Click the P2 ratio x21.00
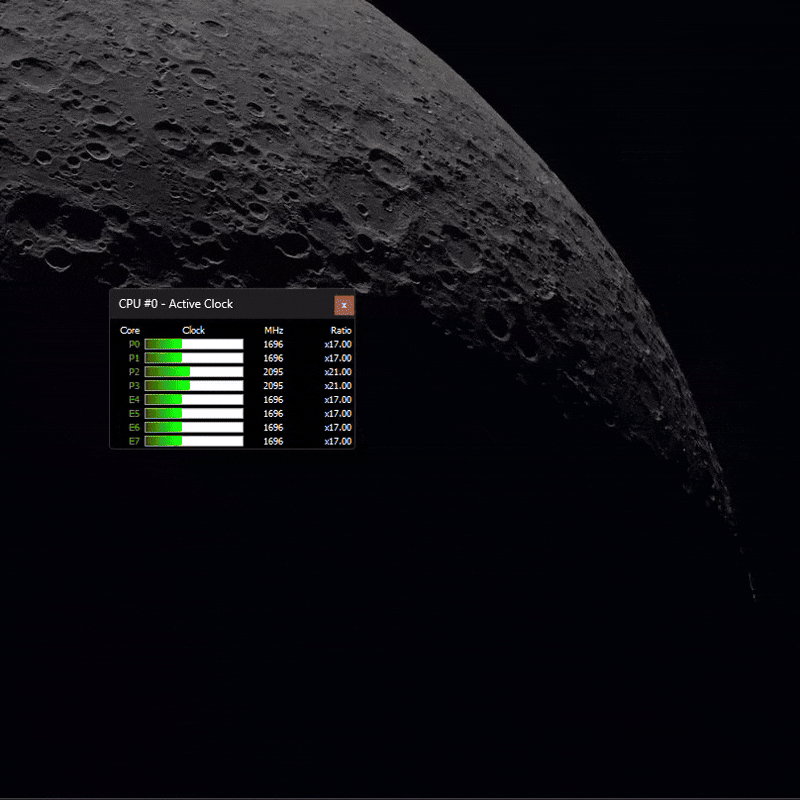 click(x=338, y=372)
